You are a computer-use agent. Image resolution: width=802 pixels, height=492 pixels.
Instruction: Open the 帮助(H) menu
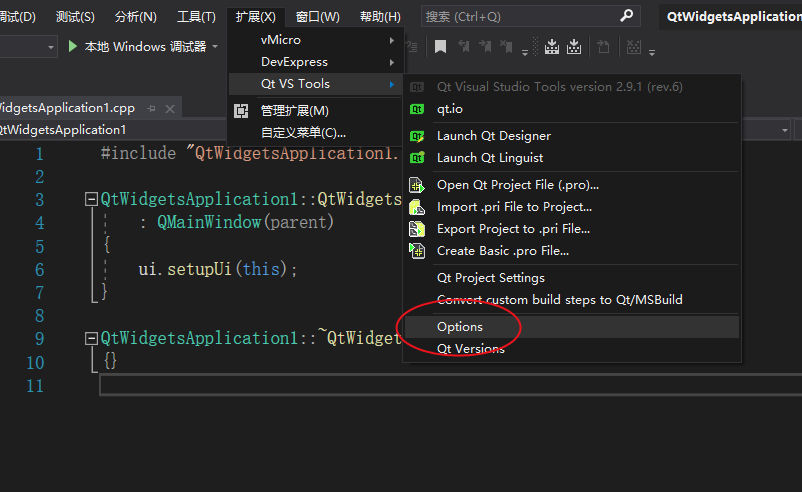tap(380, 17)
